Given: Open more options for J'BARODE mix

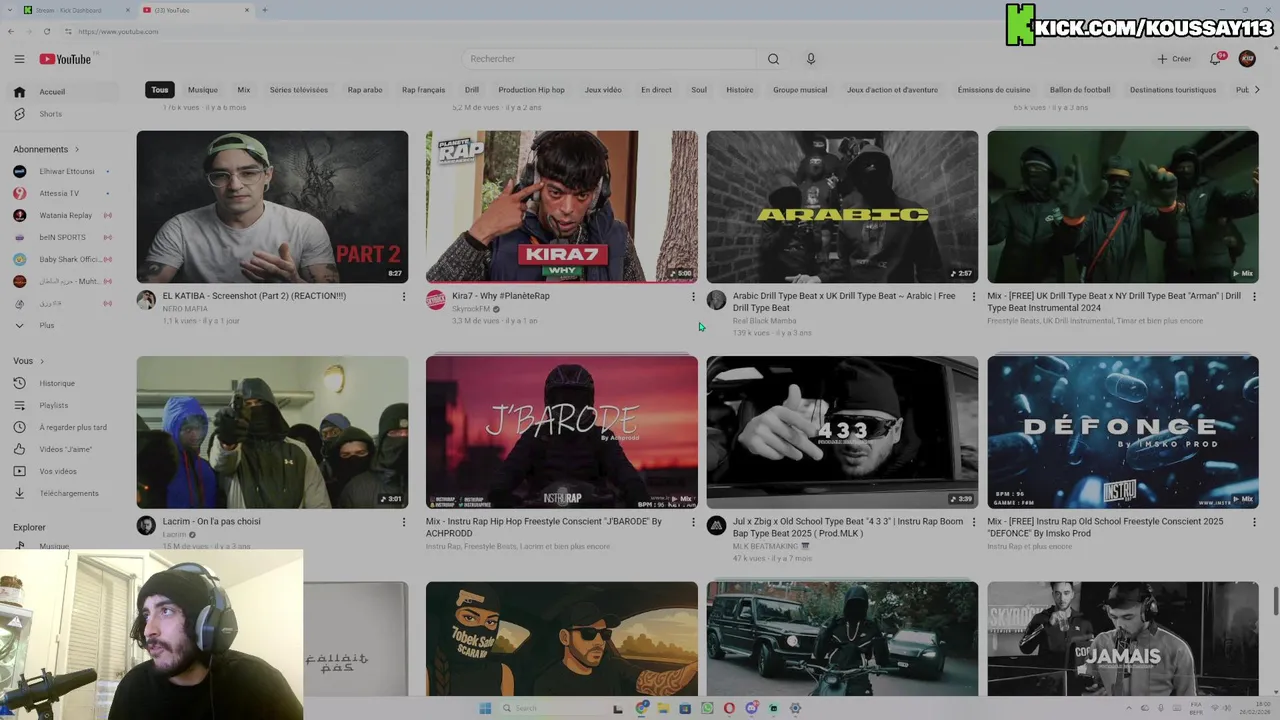Looking at the screenshot, I should [x=693, y=522].
